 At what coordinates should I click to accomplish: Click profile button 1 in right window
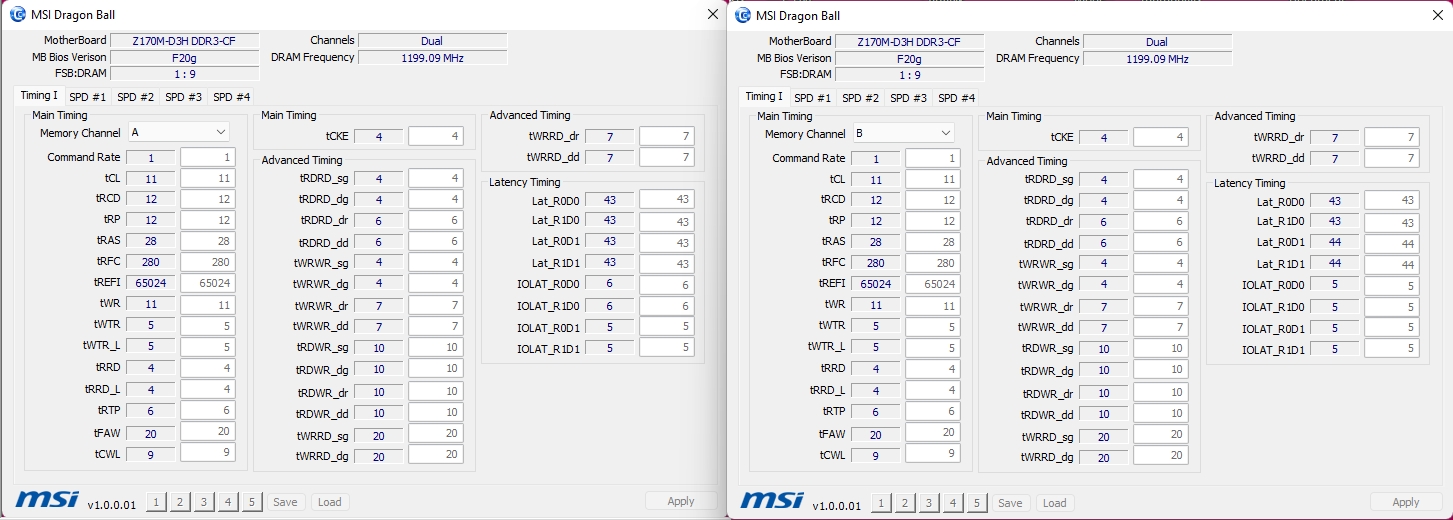(x=881, y=503)
